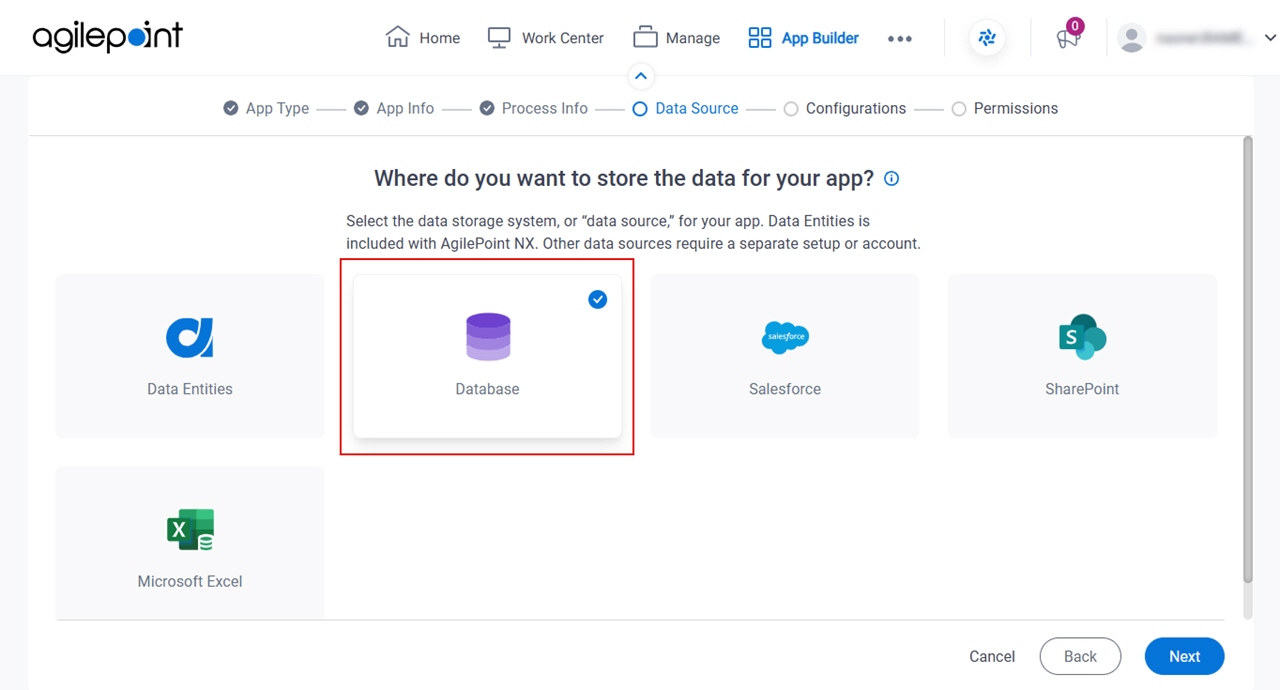
Task: Click the Cancel link
Action: 992,657
